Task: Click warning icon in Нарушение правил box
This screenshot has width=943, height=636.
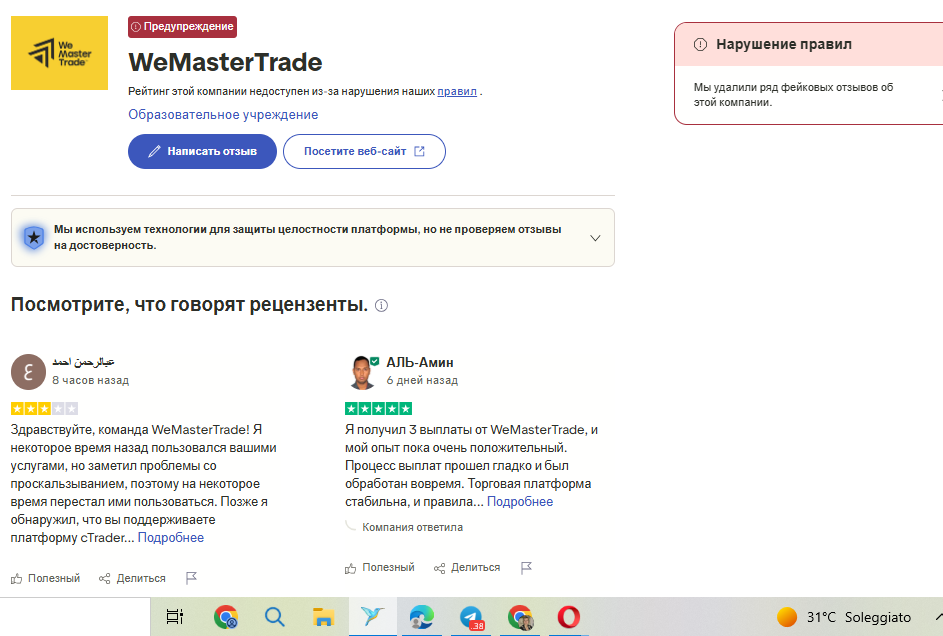Action: 700,44
